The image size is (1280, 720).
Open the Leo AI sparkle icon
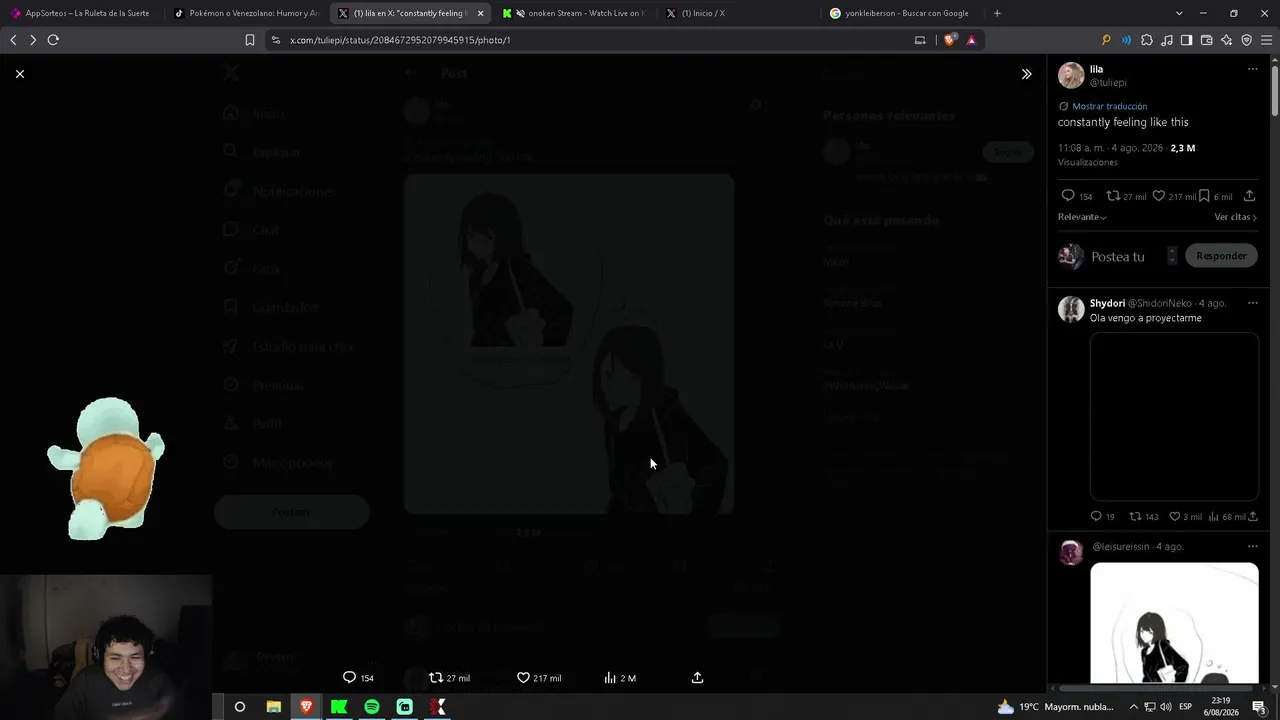1226,40
